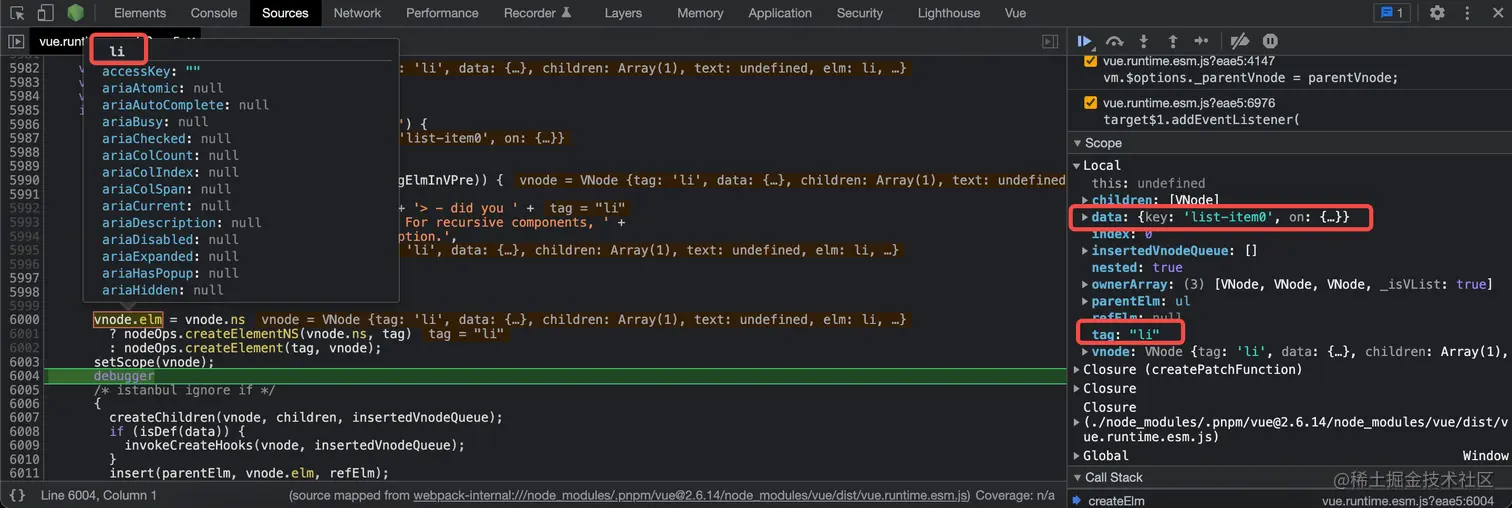The height and width of the screenshot is (508, 1512).
Task: Open the Network tab
Action: (x=357, y=13)
